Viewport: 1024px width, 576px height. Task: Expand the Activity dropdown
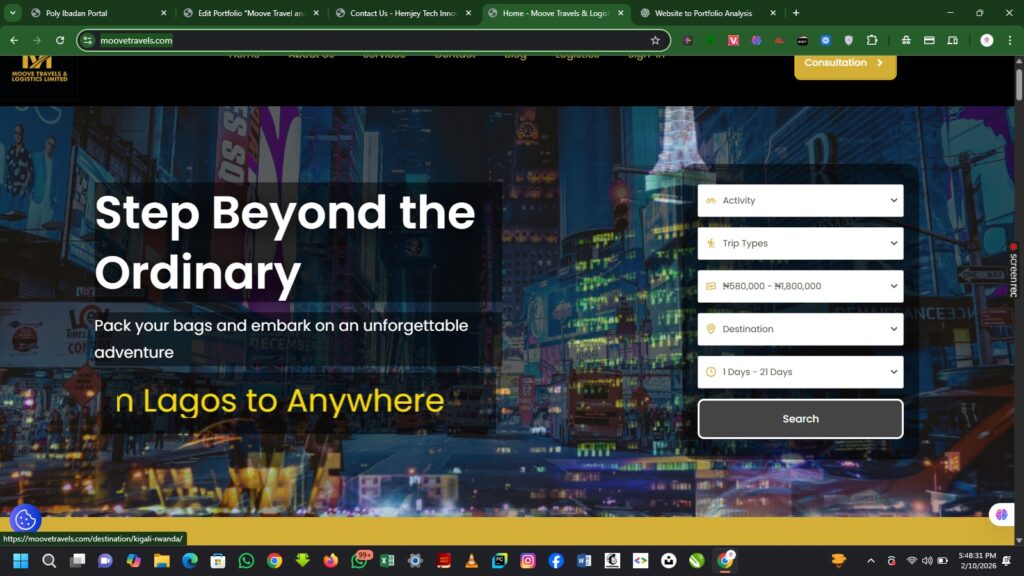800,200
